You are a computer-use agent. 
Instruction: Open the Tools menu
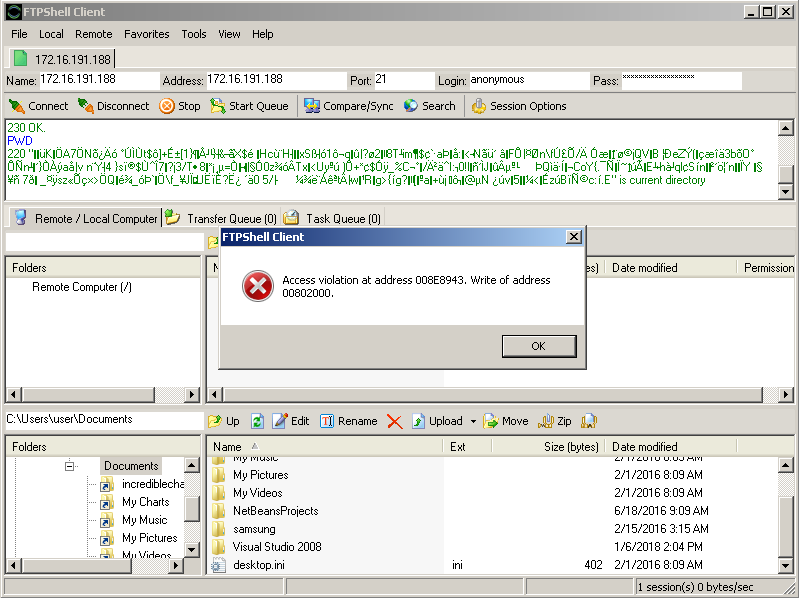pos(194,34)
